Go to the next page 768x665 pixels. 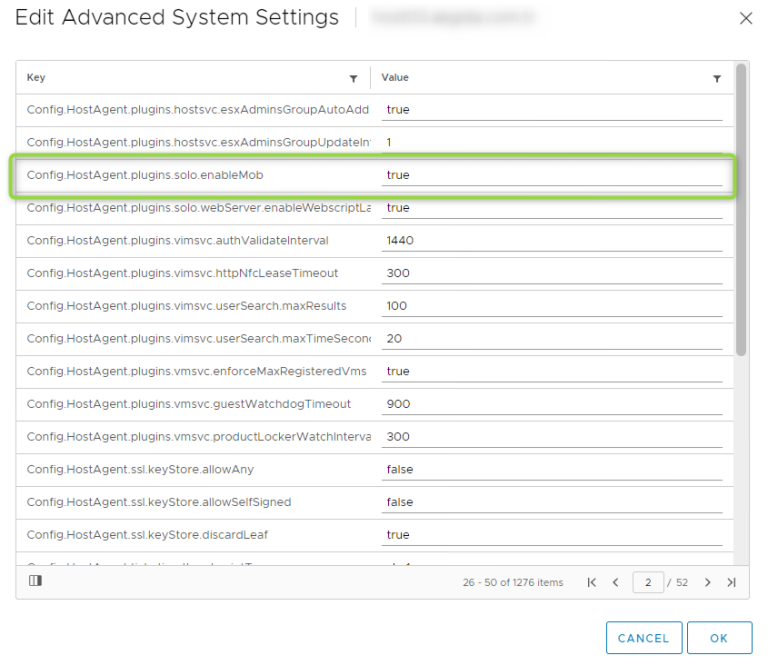(708, 582)
